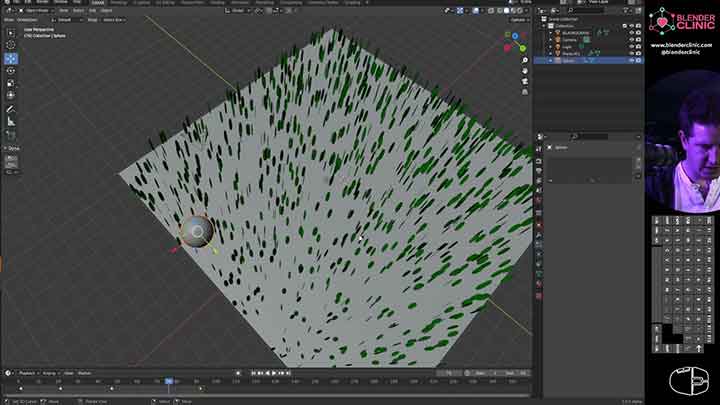The image size is (720, 405).
Task: Open the viewport Options dropdown
Action: [x=519, y=20]
